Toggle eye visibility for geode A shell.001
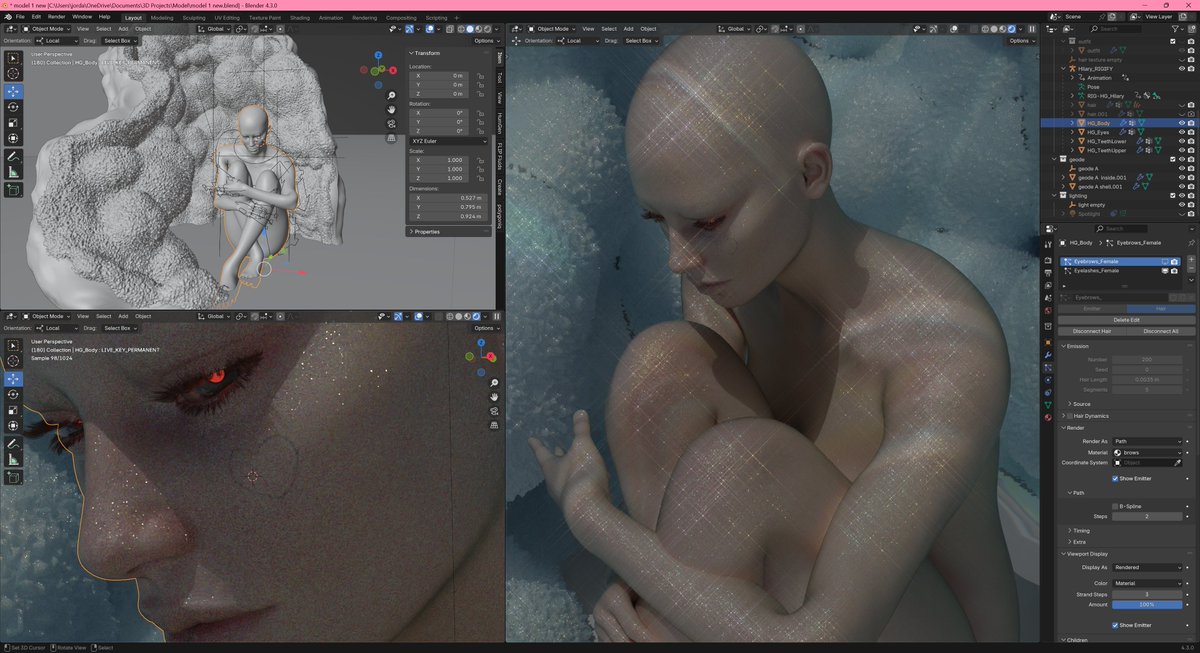This screenshot has height=653, width=1200. 1181,186
